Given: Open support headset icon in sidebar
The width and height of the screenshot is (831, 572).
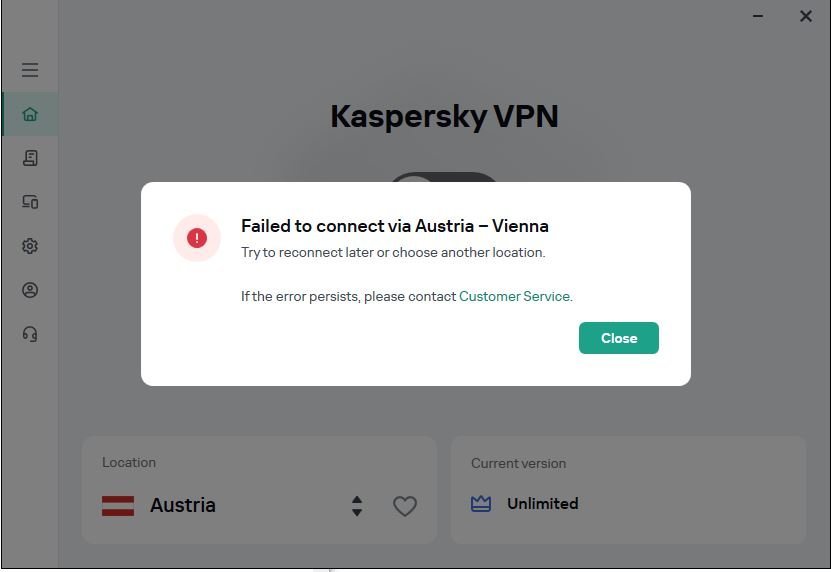Looking at the screenshot, I should pyautogui.click(x=30, y=334).
